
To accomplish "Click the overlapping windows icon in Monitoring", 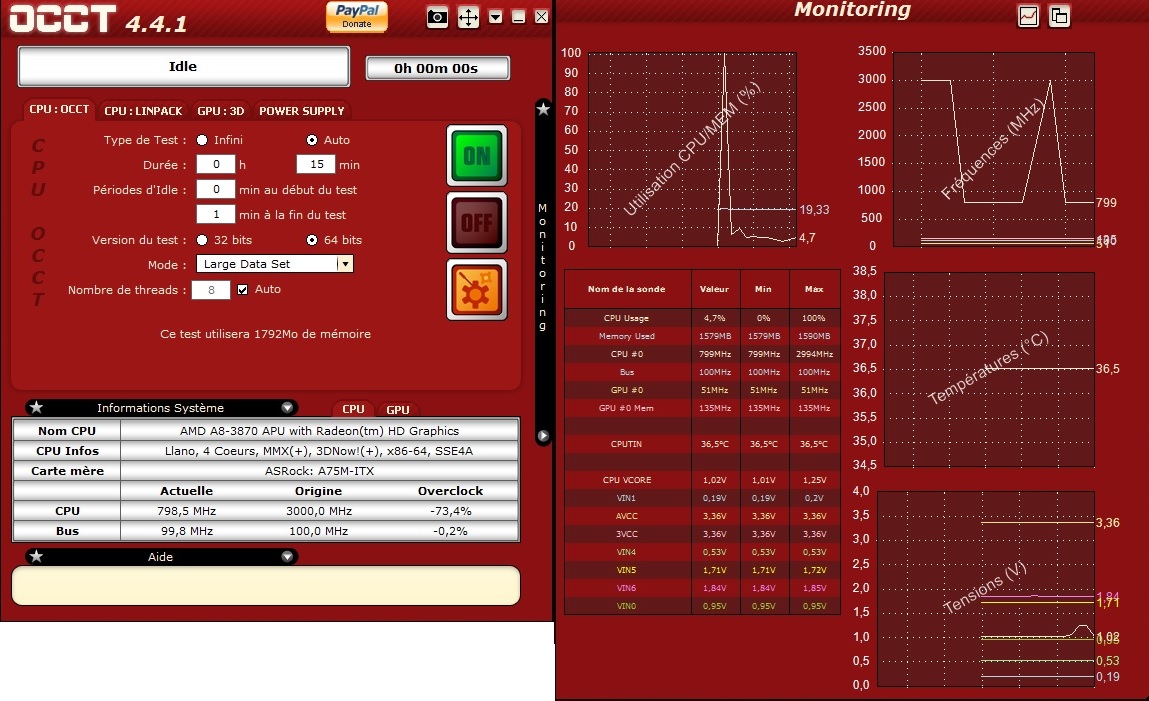I will coord(1059,15).
